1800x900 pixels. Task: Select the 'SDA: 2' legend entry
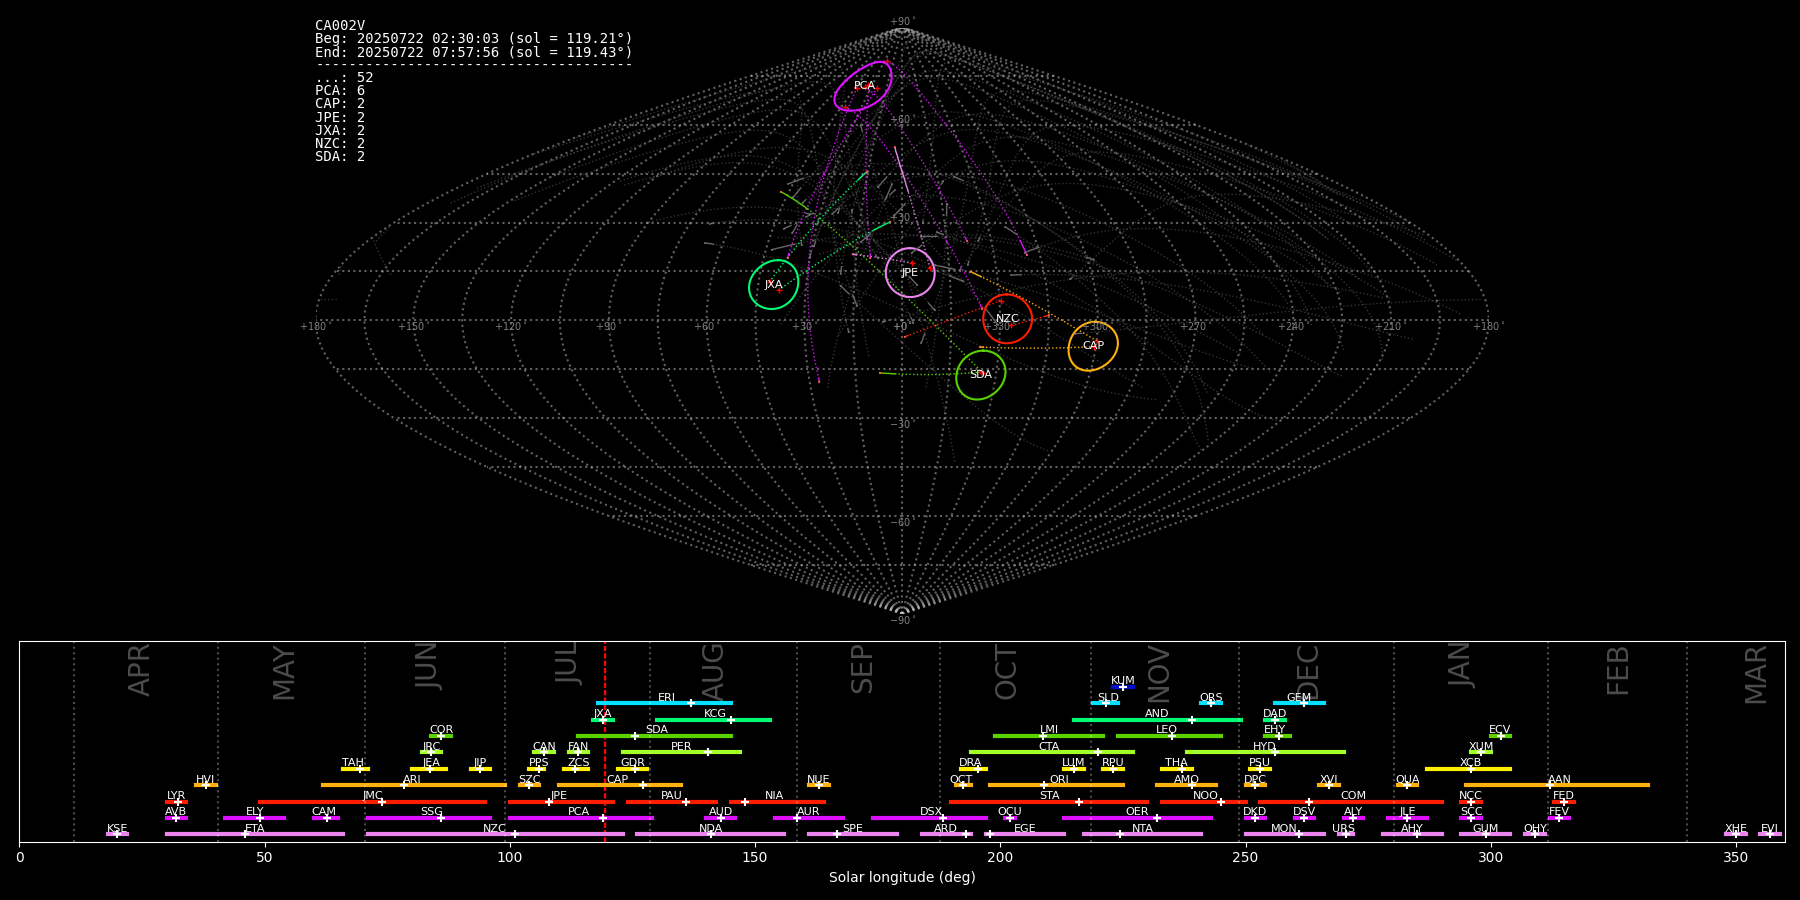click(340, 157)
